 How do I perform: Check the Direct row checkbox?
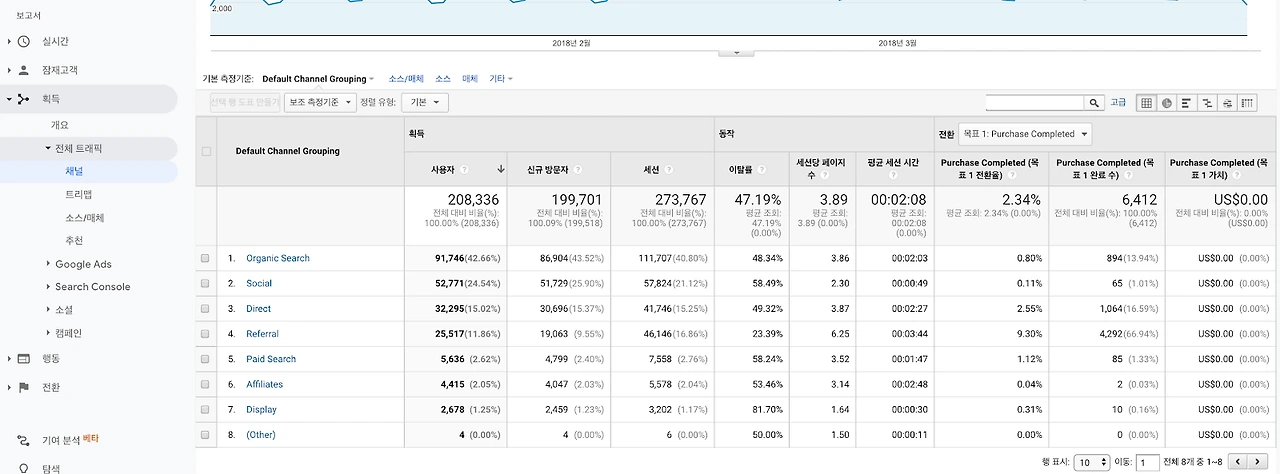[x=205, y=308]
